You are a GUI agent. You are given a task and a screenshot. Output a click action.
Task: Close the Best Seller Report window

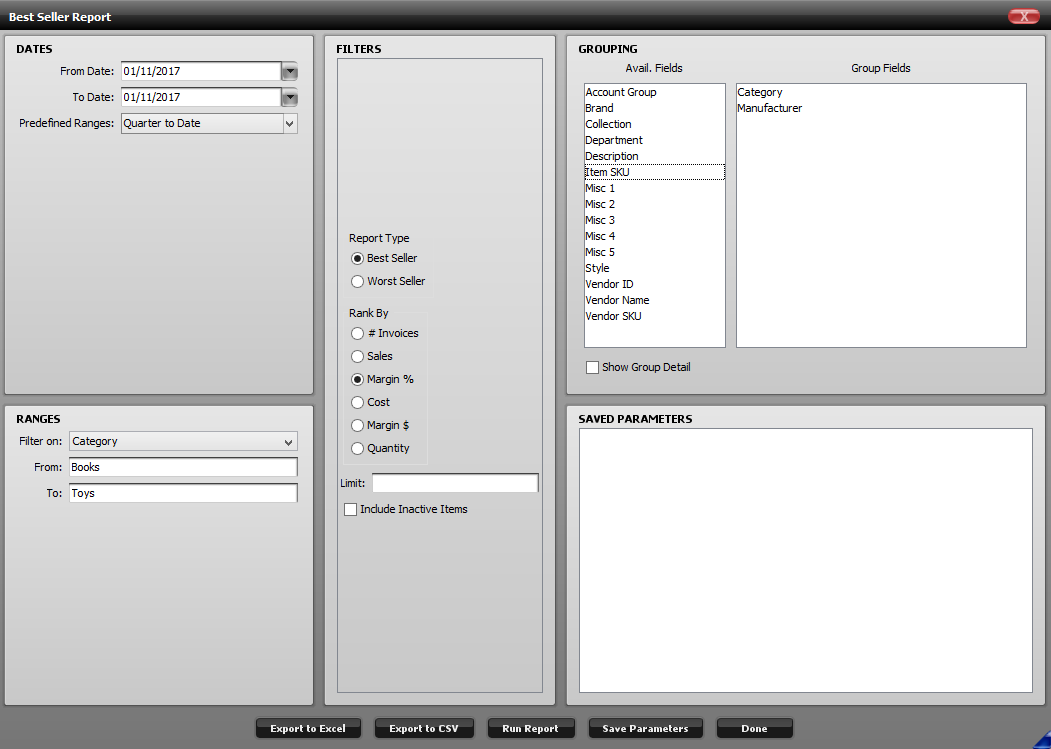[x=1024, y=17]
